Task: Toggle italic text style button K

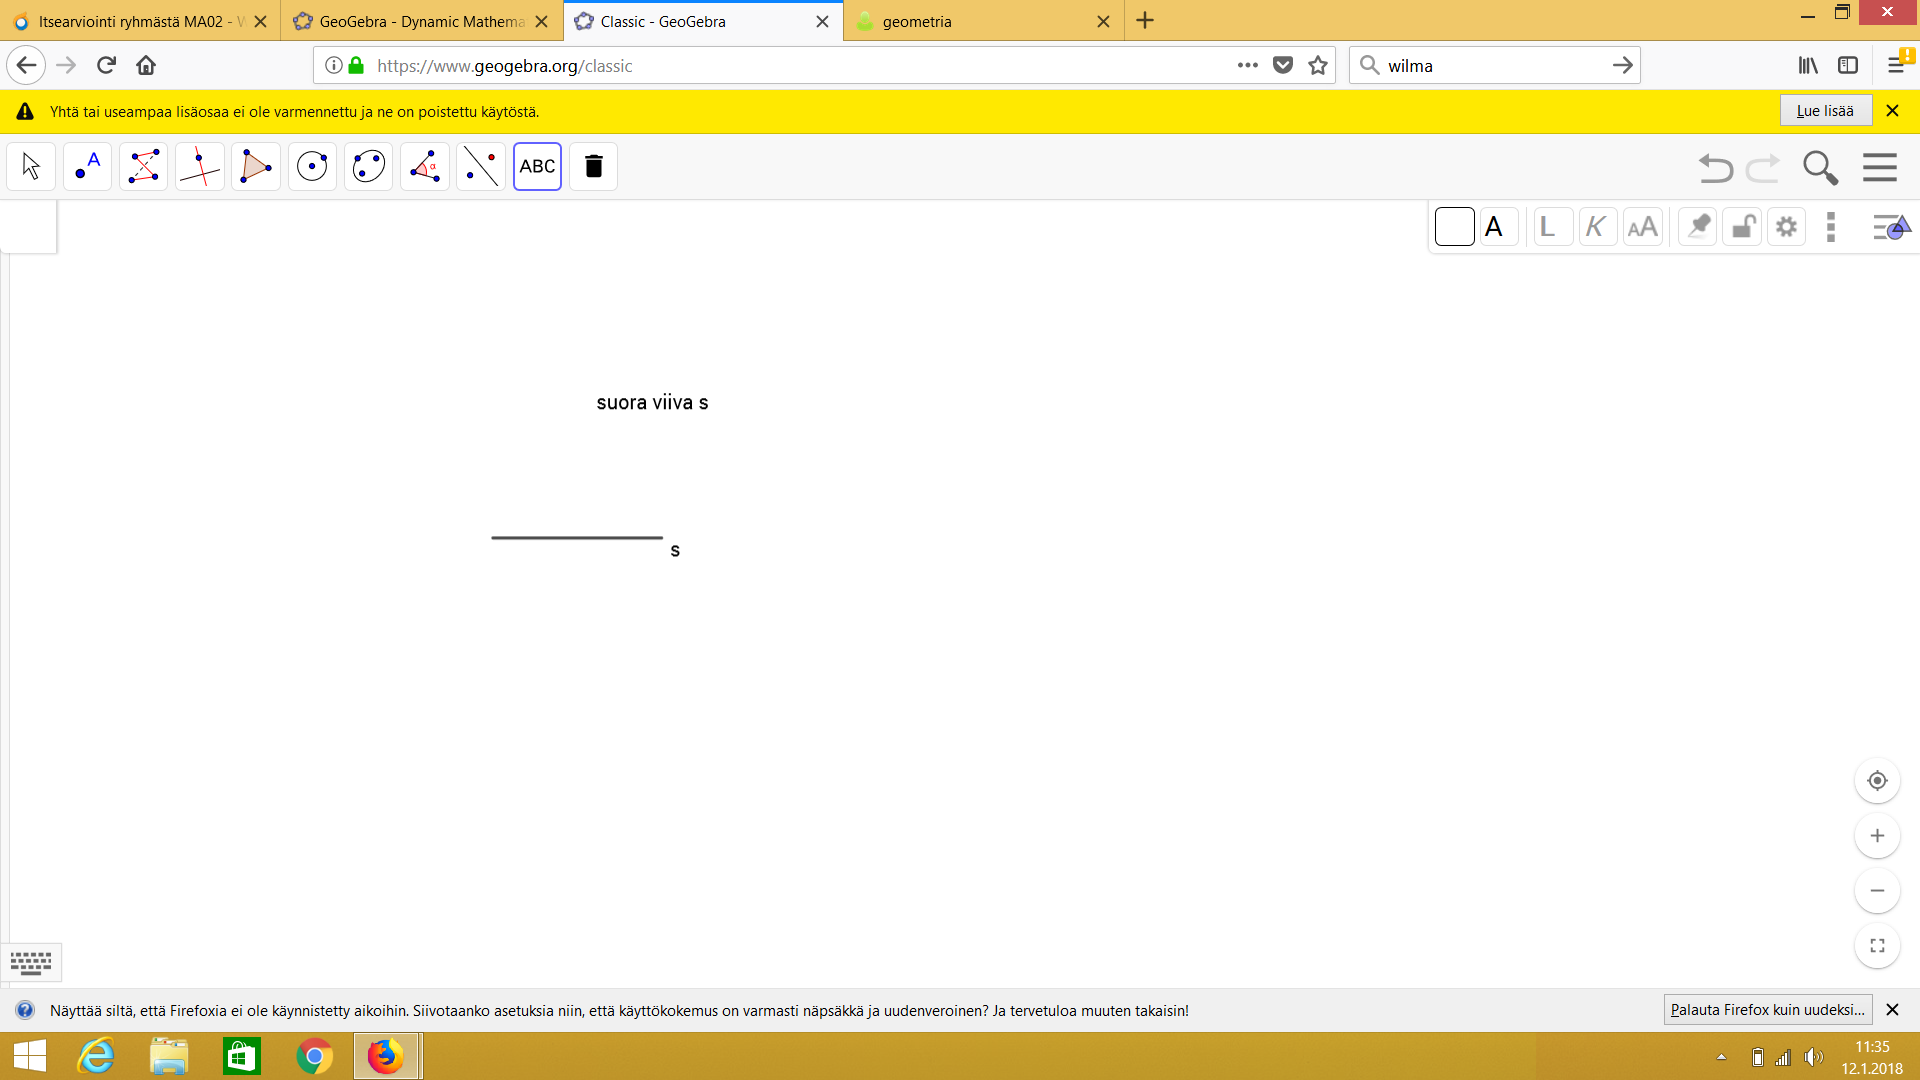Action: [x=1596, y=227]
